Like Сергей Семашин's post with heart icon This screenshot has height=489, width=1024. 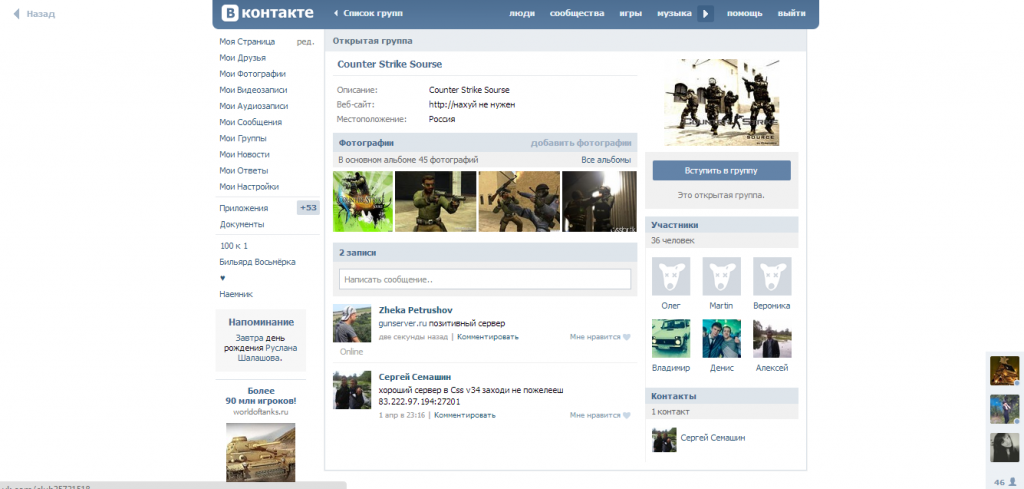(626, 414)
